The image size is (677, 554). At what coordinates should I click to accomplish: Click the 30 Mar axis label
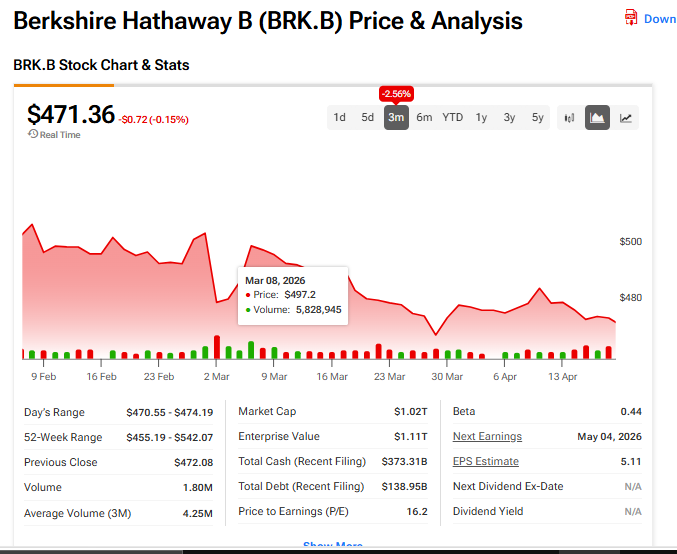(447, 377)
